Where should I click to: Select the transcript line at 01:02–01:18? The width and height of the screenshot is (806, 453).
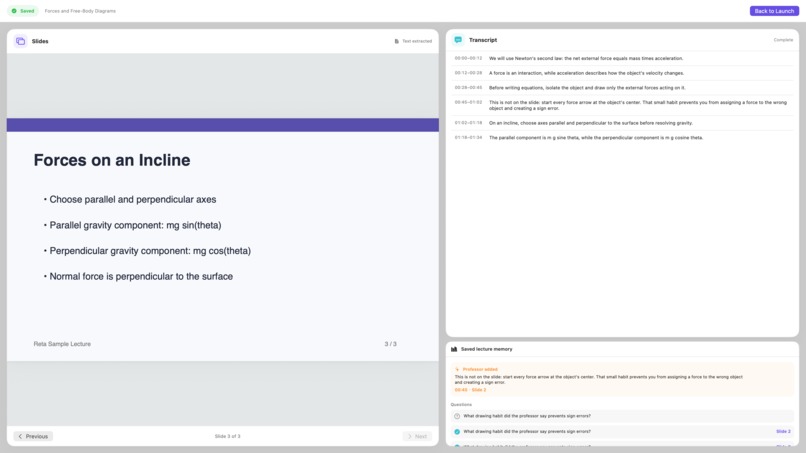622,123
